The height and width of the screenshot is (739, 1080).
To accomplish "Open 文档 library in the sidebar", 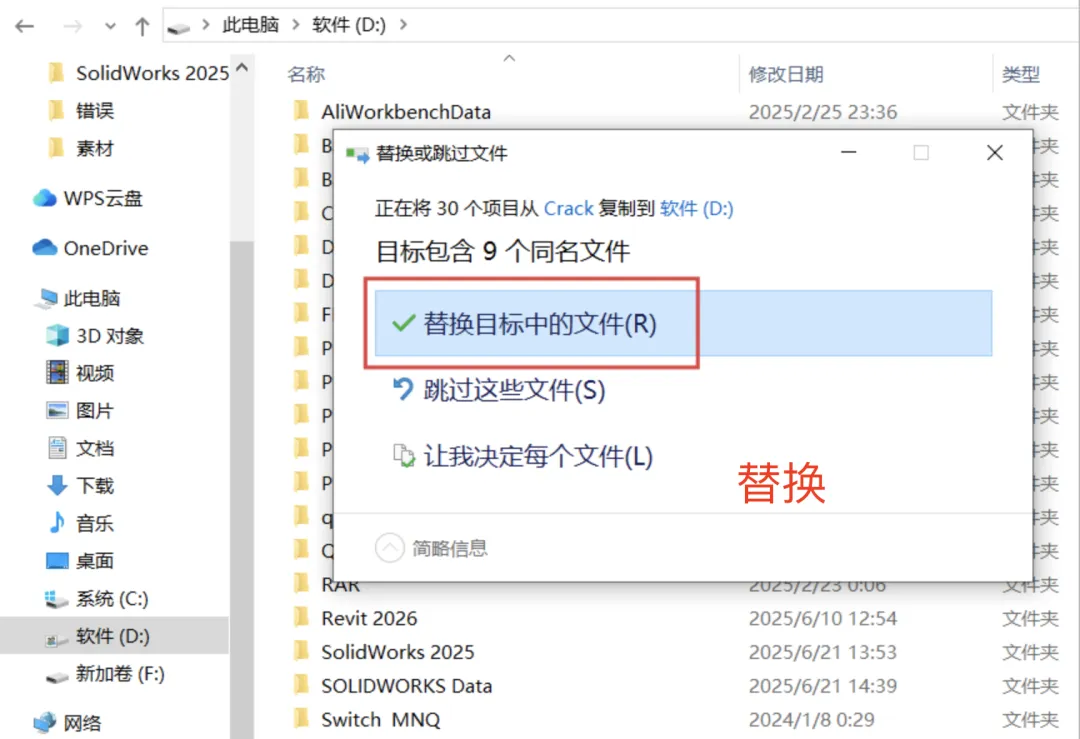I will click(x=80, y=448).
